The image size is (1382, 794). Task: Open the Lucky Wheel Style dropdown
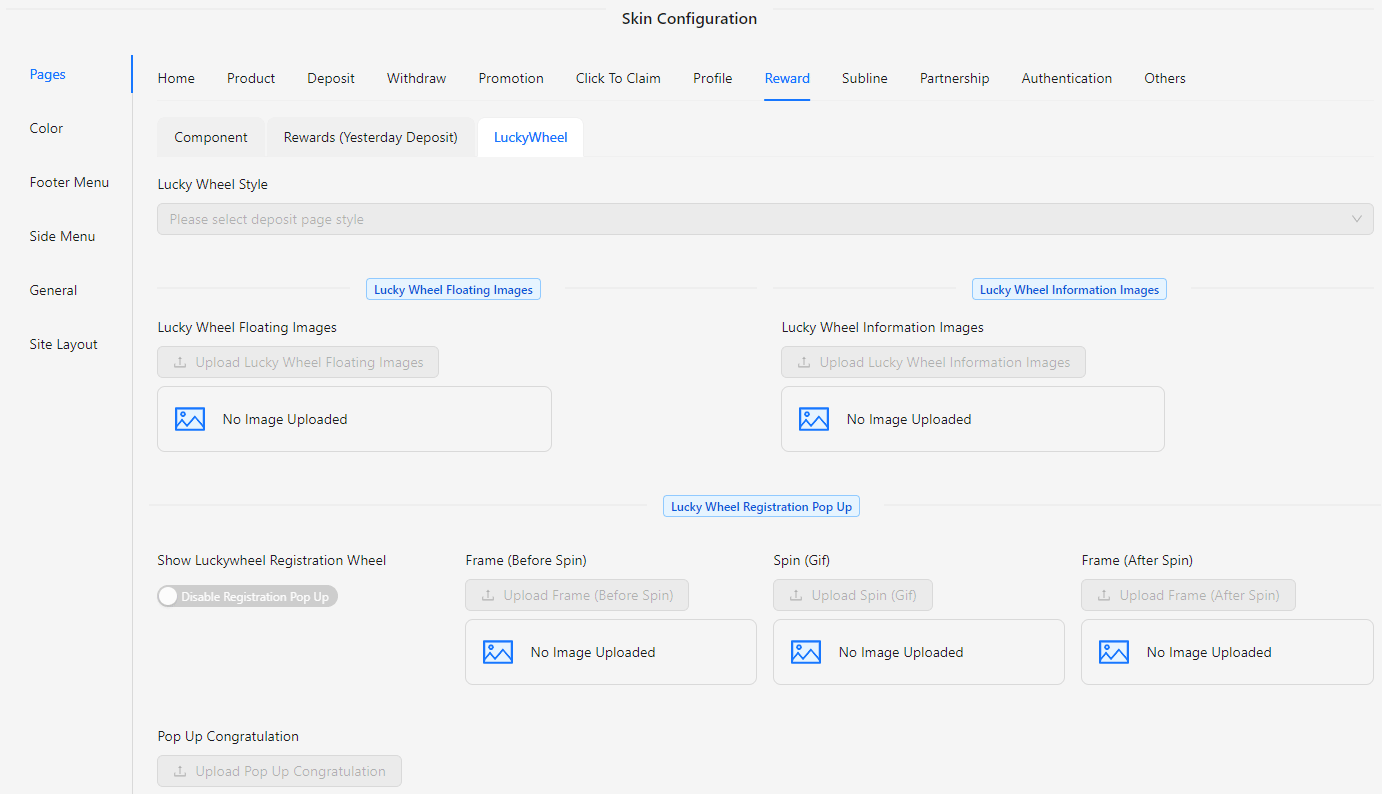coord(750,219)
